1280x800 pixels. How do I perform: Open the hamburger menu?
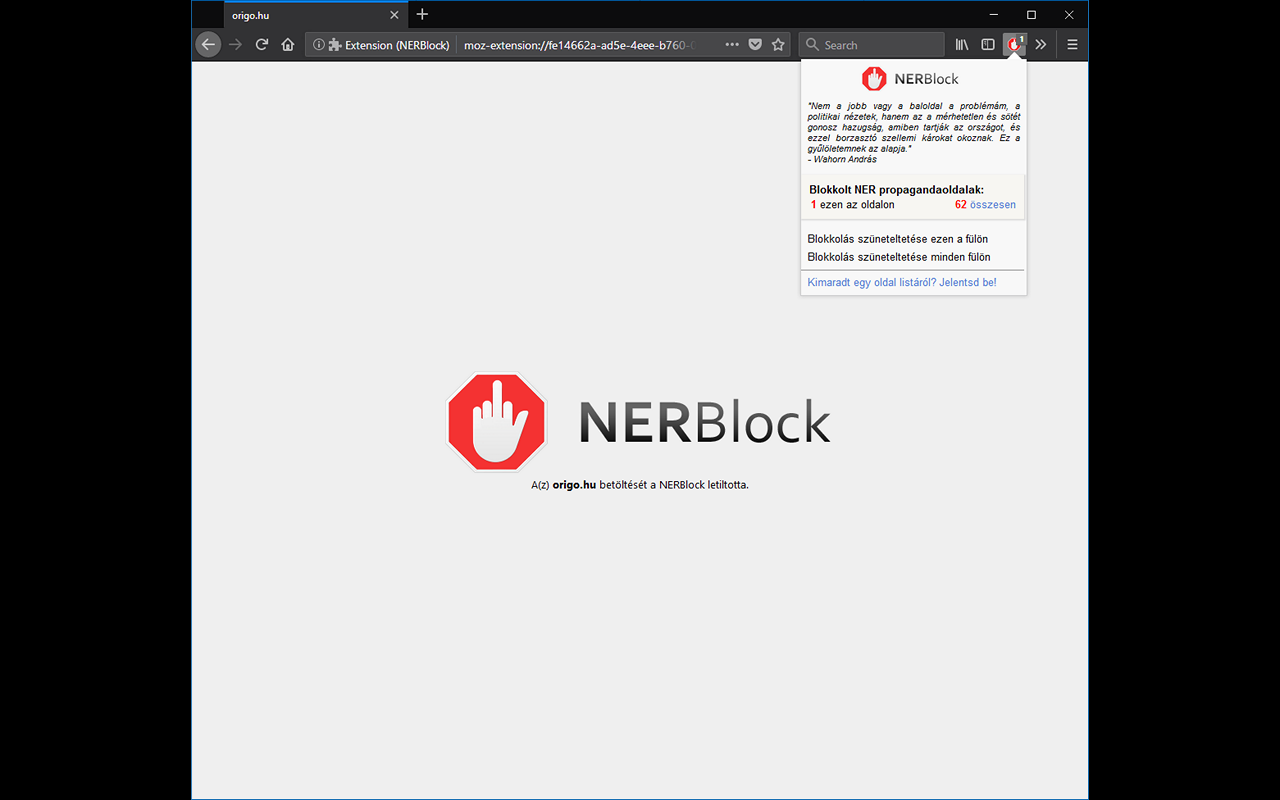click(1070, 44)
